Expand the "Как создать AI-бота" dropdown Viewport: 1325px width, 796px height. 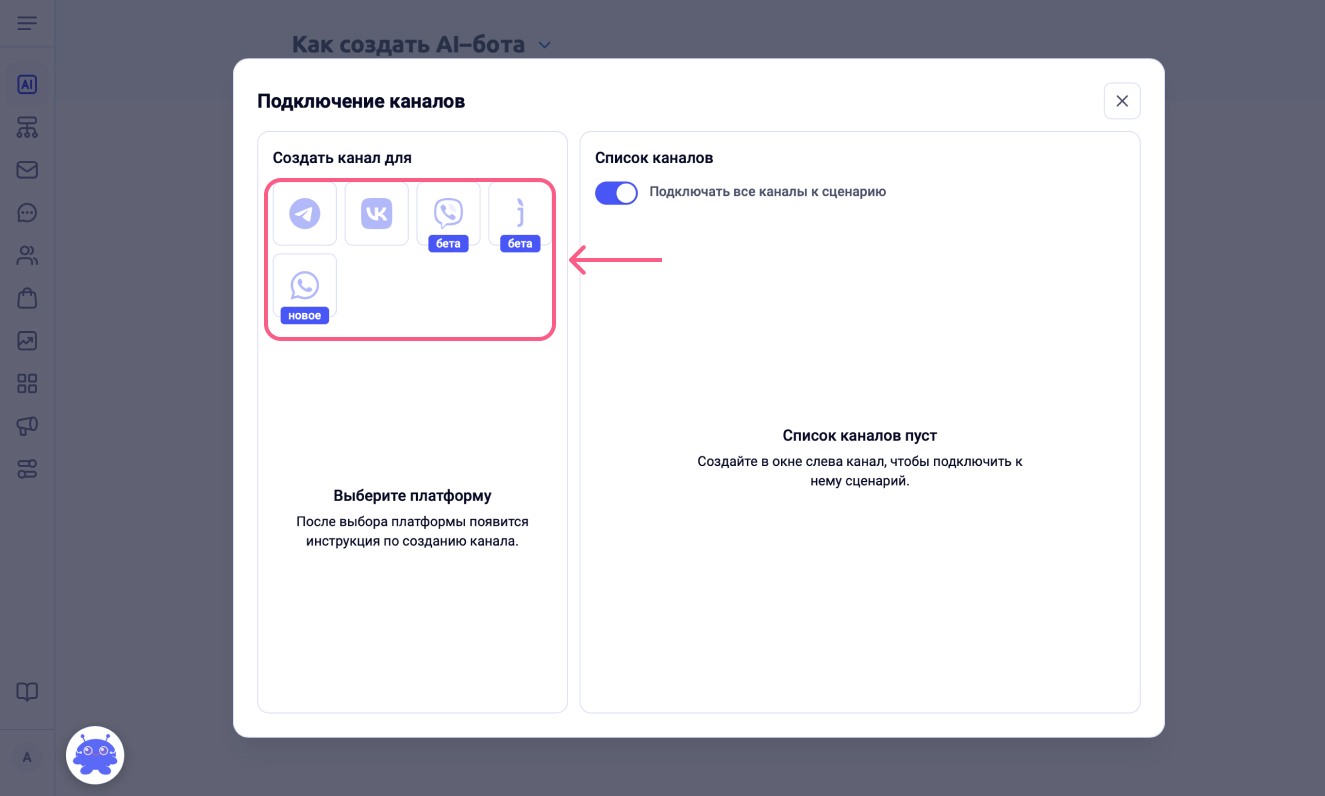(545, 45)
